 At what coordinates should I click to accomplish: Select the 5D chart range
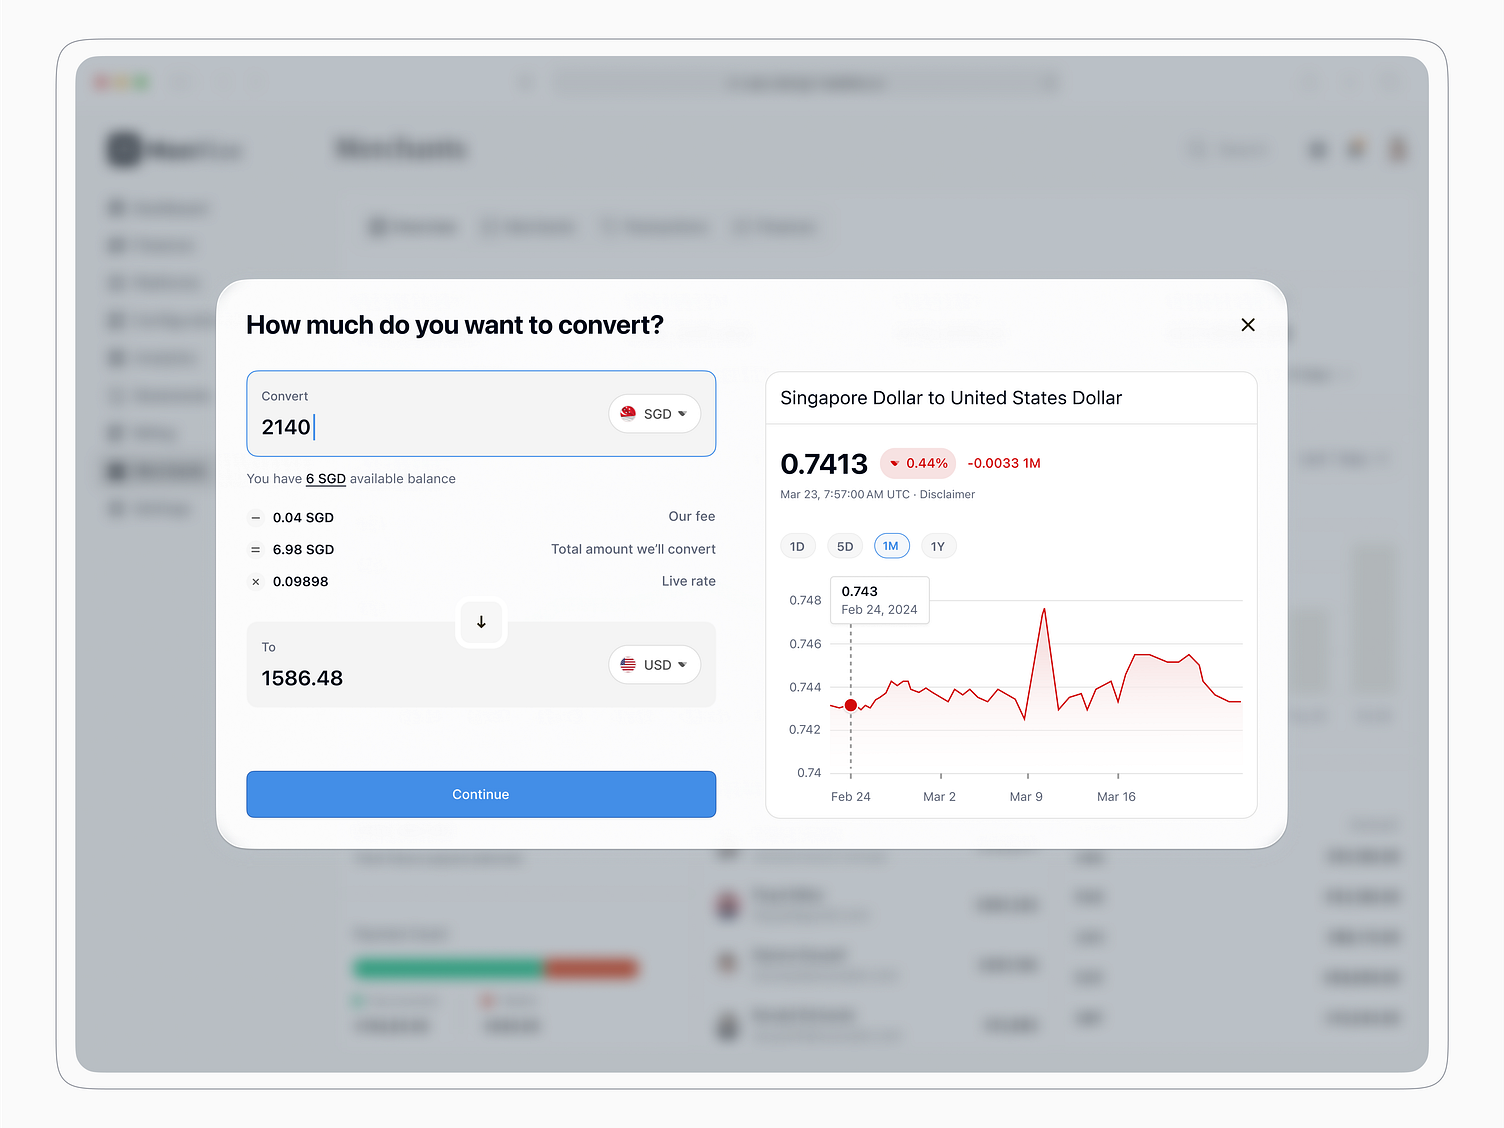pos(844,546)
